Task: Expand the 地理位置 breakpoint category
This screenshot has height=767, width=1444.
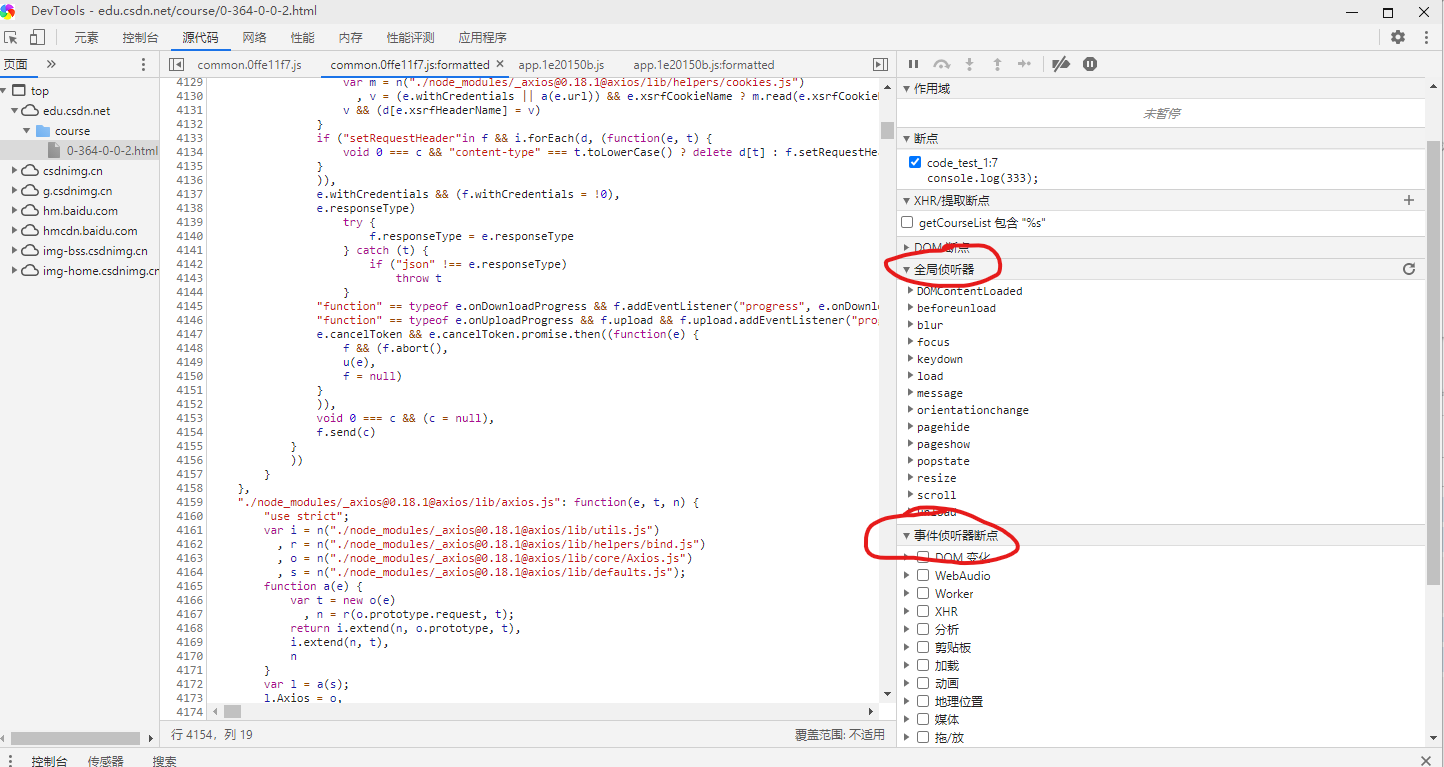Action: click(x=907, y=702)
